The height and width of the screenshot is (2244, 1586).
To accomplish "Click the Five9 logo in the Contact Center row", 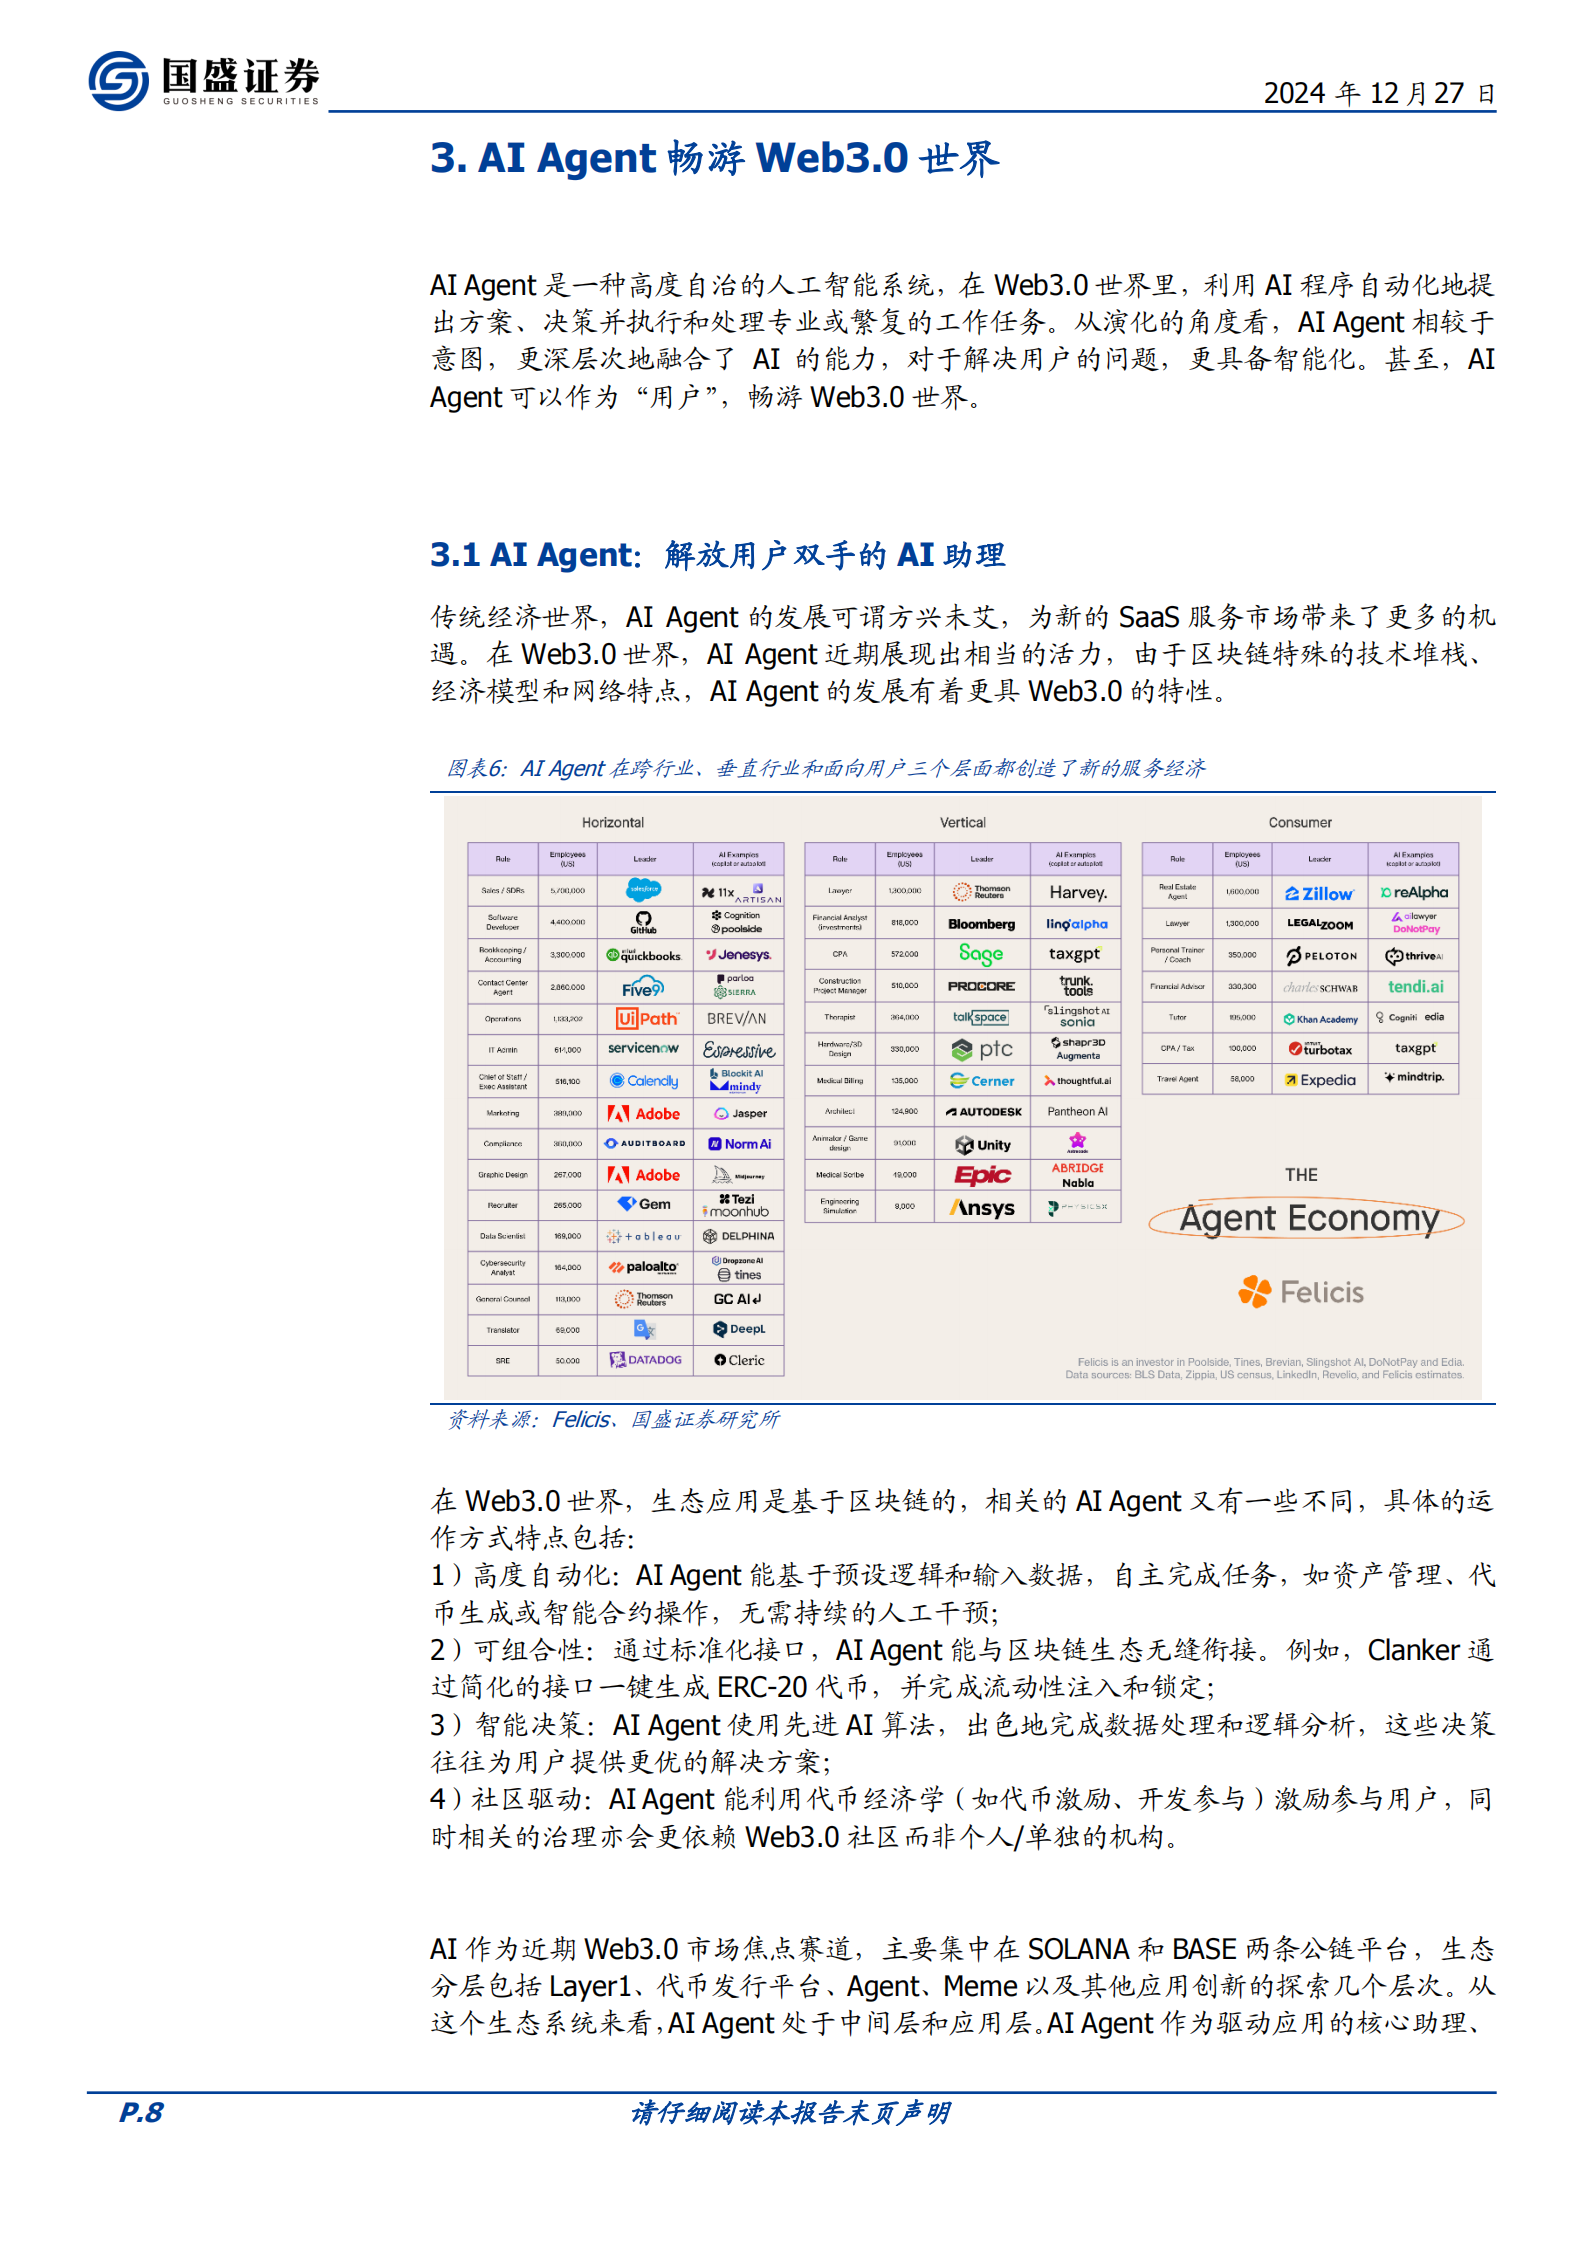I will [x=643, y=987].
